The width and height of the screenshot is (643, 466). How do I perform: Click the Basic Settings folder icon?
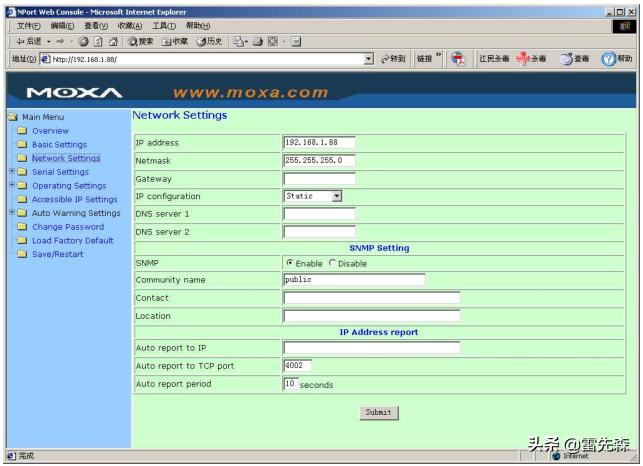22,145
